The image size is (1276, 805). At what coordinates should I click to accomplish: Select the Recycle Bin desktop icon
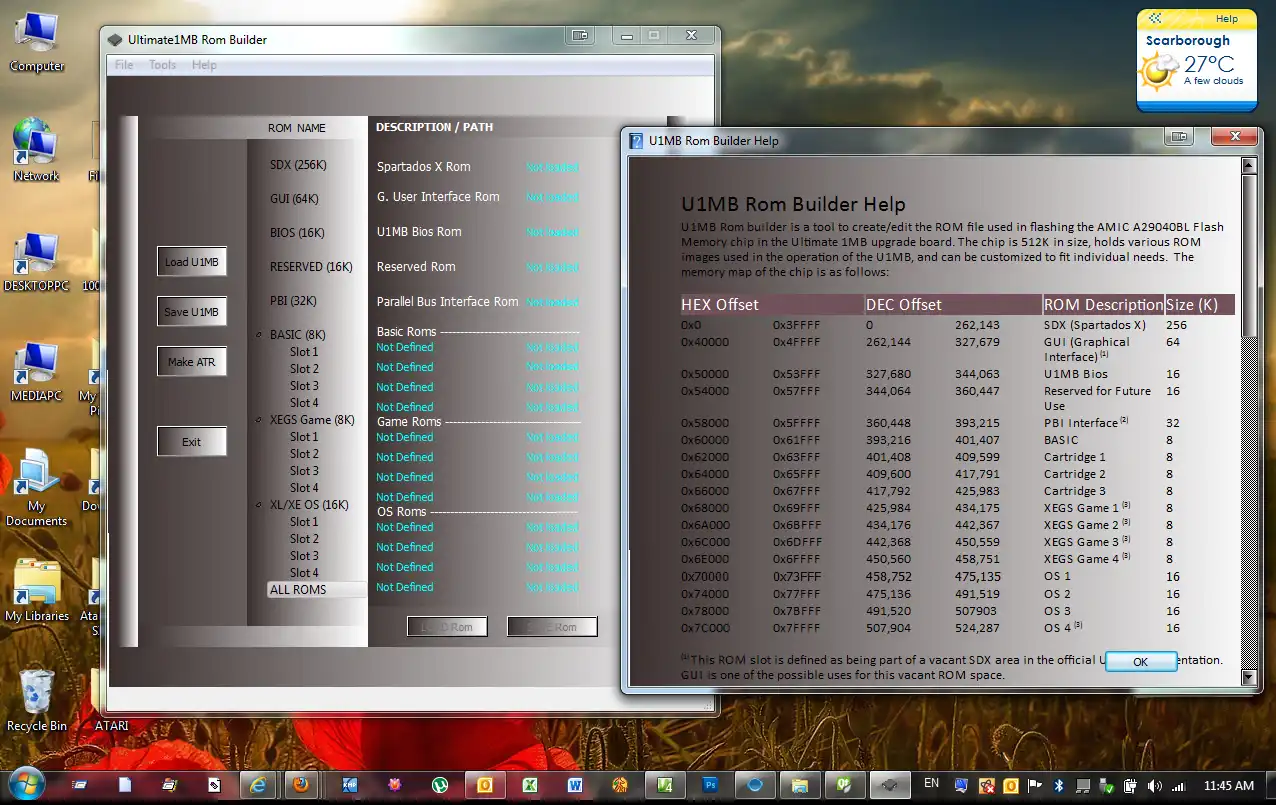(37, 700)
